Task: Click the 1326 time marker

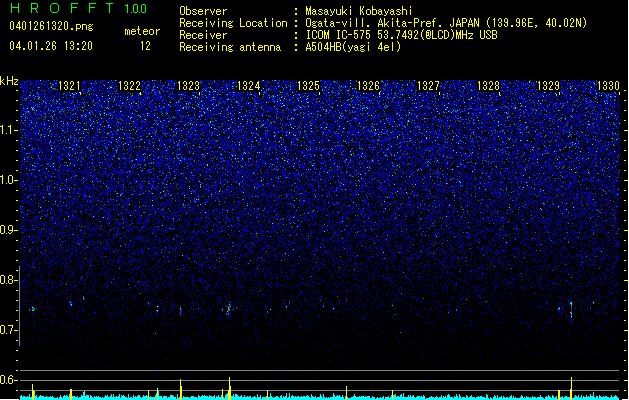Action: [368, 85]
